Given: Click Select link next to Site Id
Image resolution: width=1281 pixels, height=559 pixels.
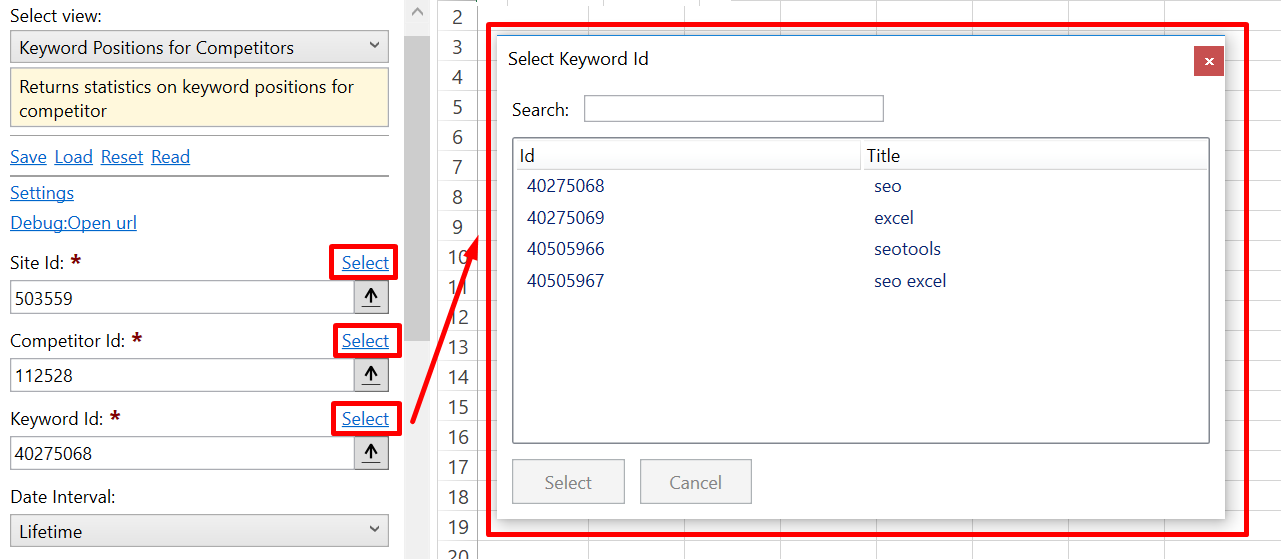Looking at the screenshot, I should tap(365, 263).
